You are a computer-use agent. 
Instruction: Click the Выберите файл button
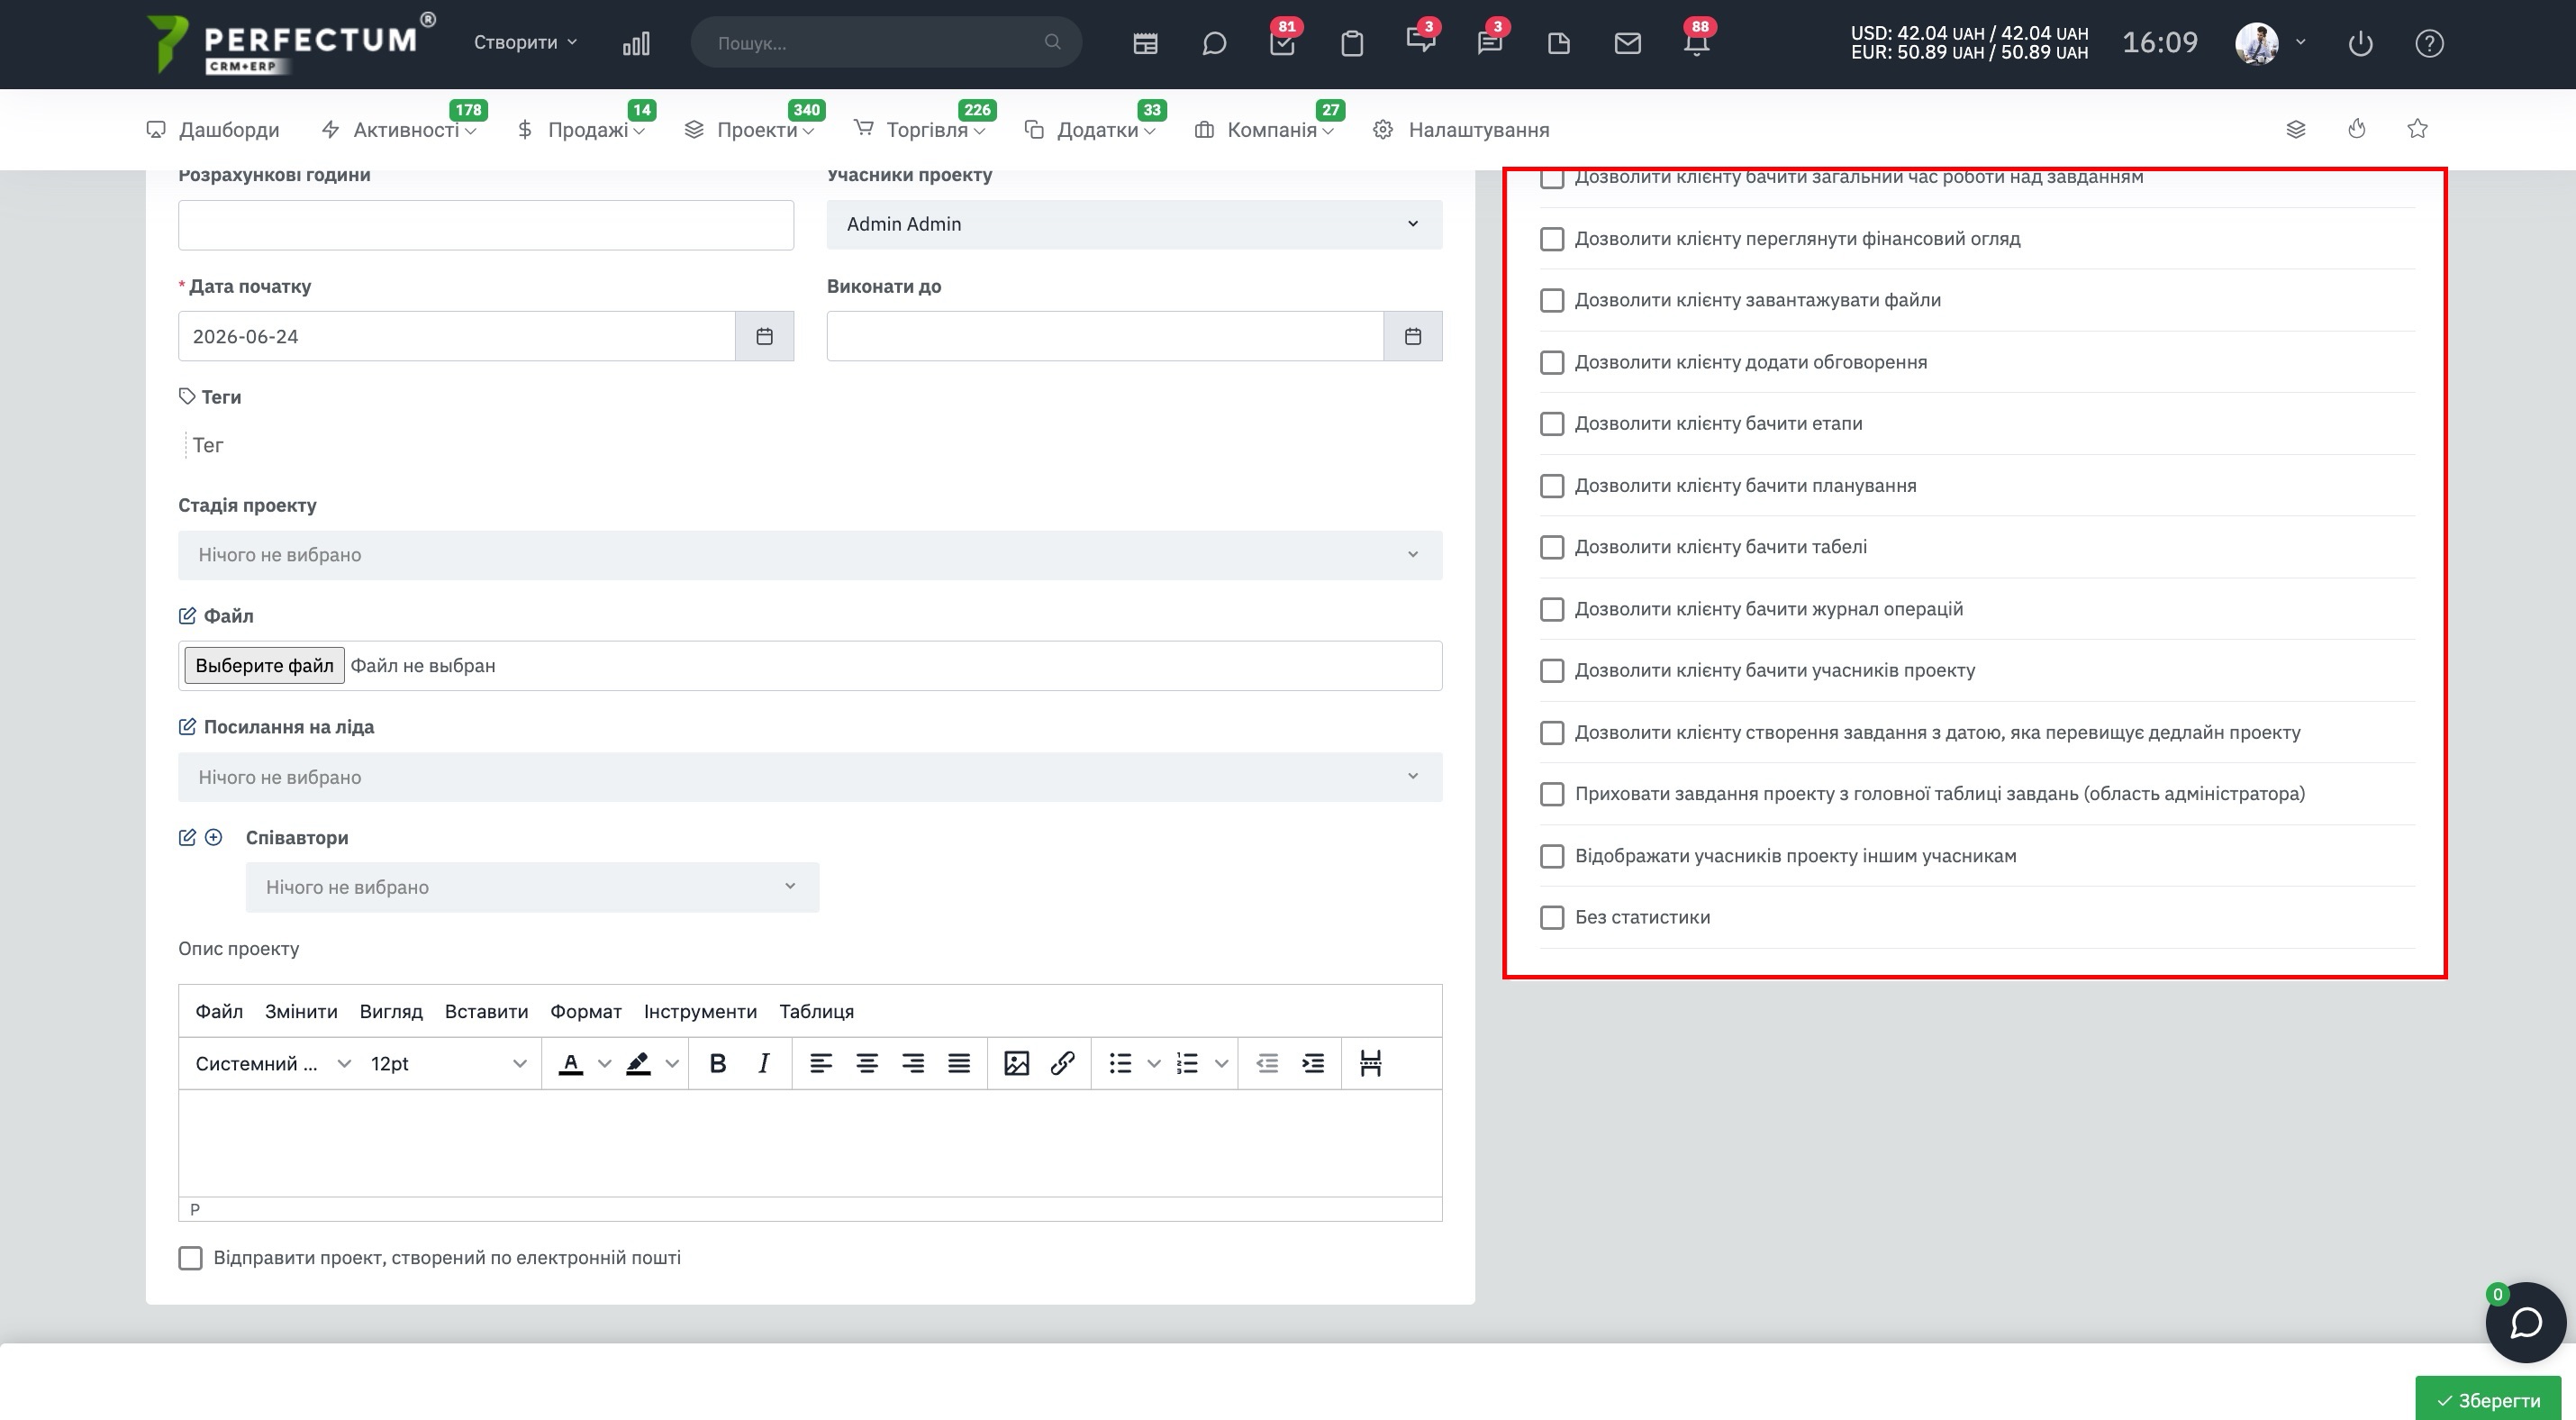pyautogui.click(x=264, y=665)
